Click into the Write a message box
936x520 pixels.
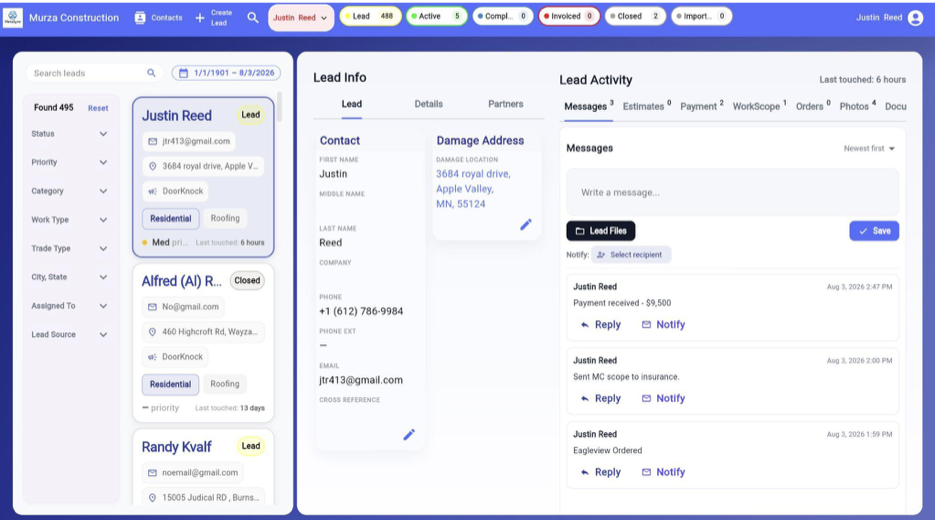coord(732,192)
